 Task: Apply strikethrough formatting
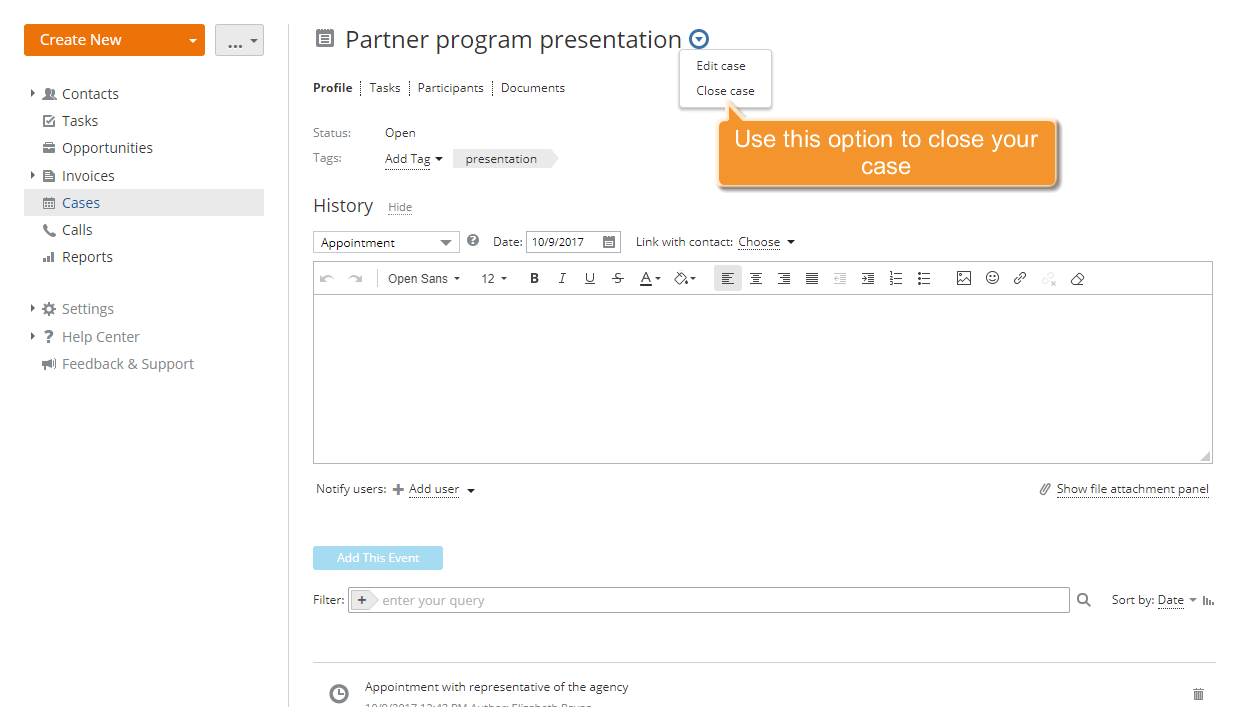click(618, 278)
